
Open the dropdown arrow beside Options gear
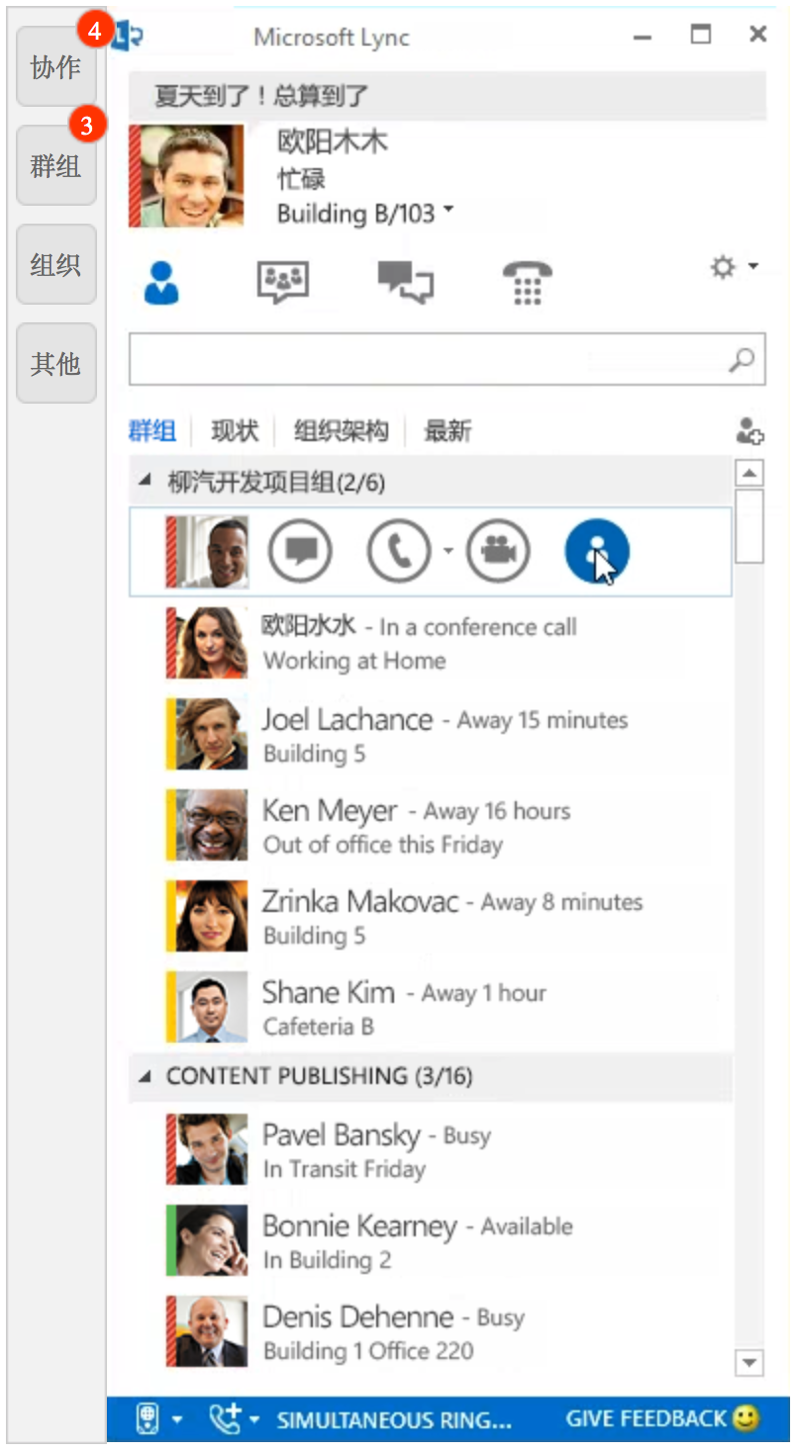click(753, 266)
